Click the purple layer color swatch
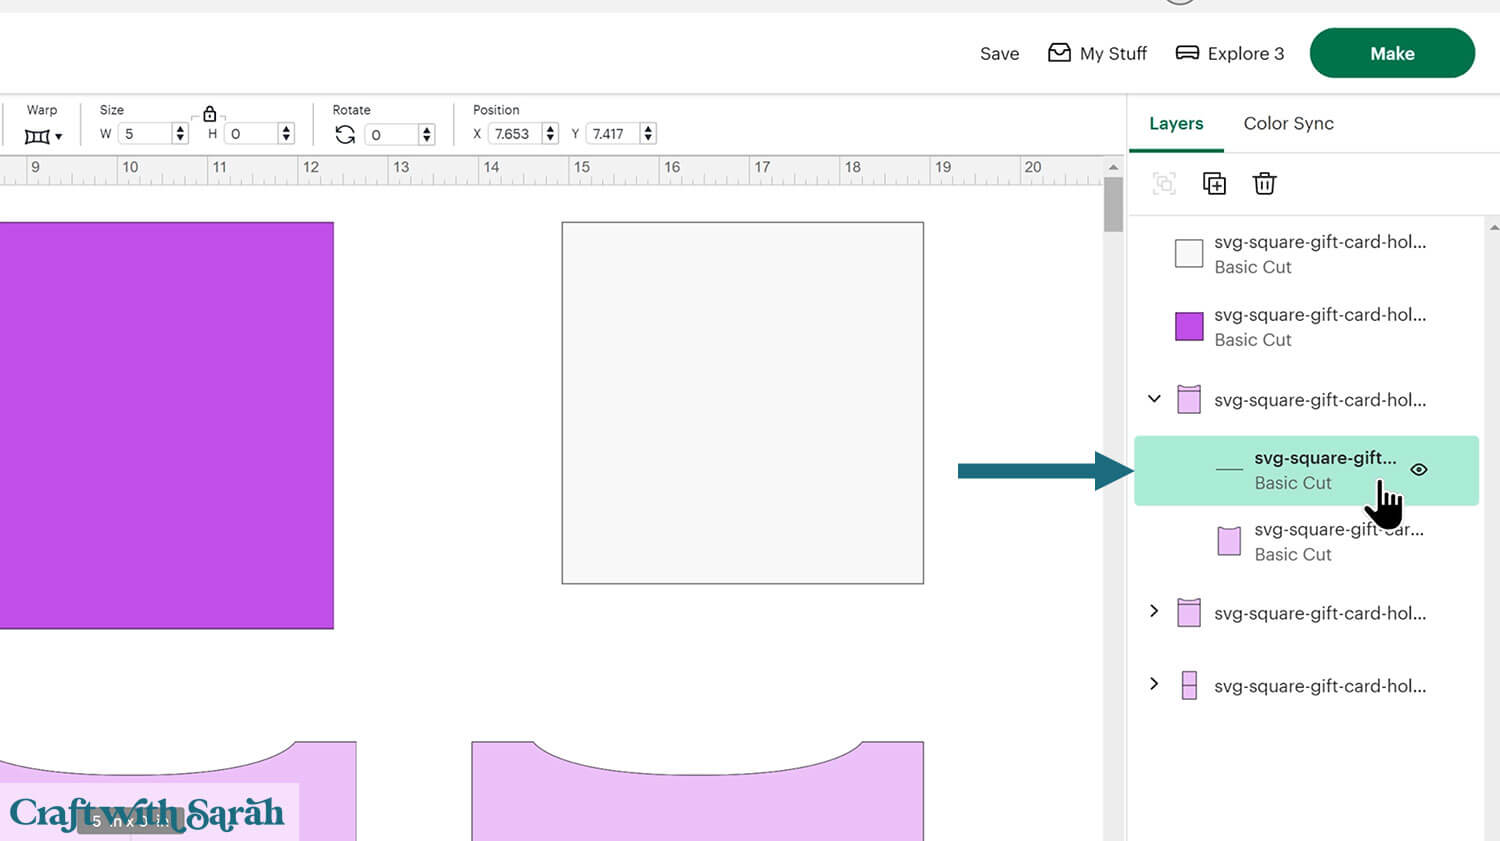The height and width of the screenshot is (841, 1500). (x=1189, y=326)
